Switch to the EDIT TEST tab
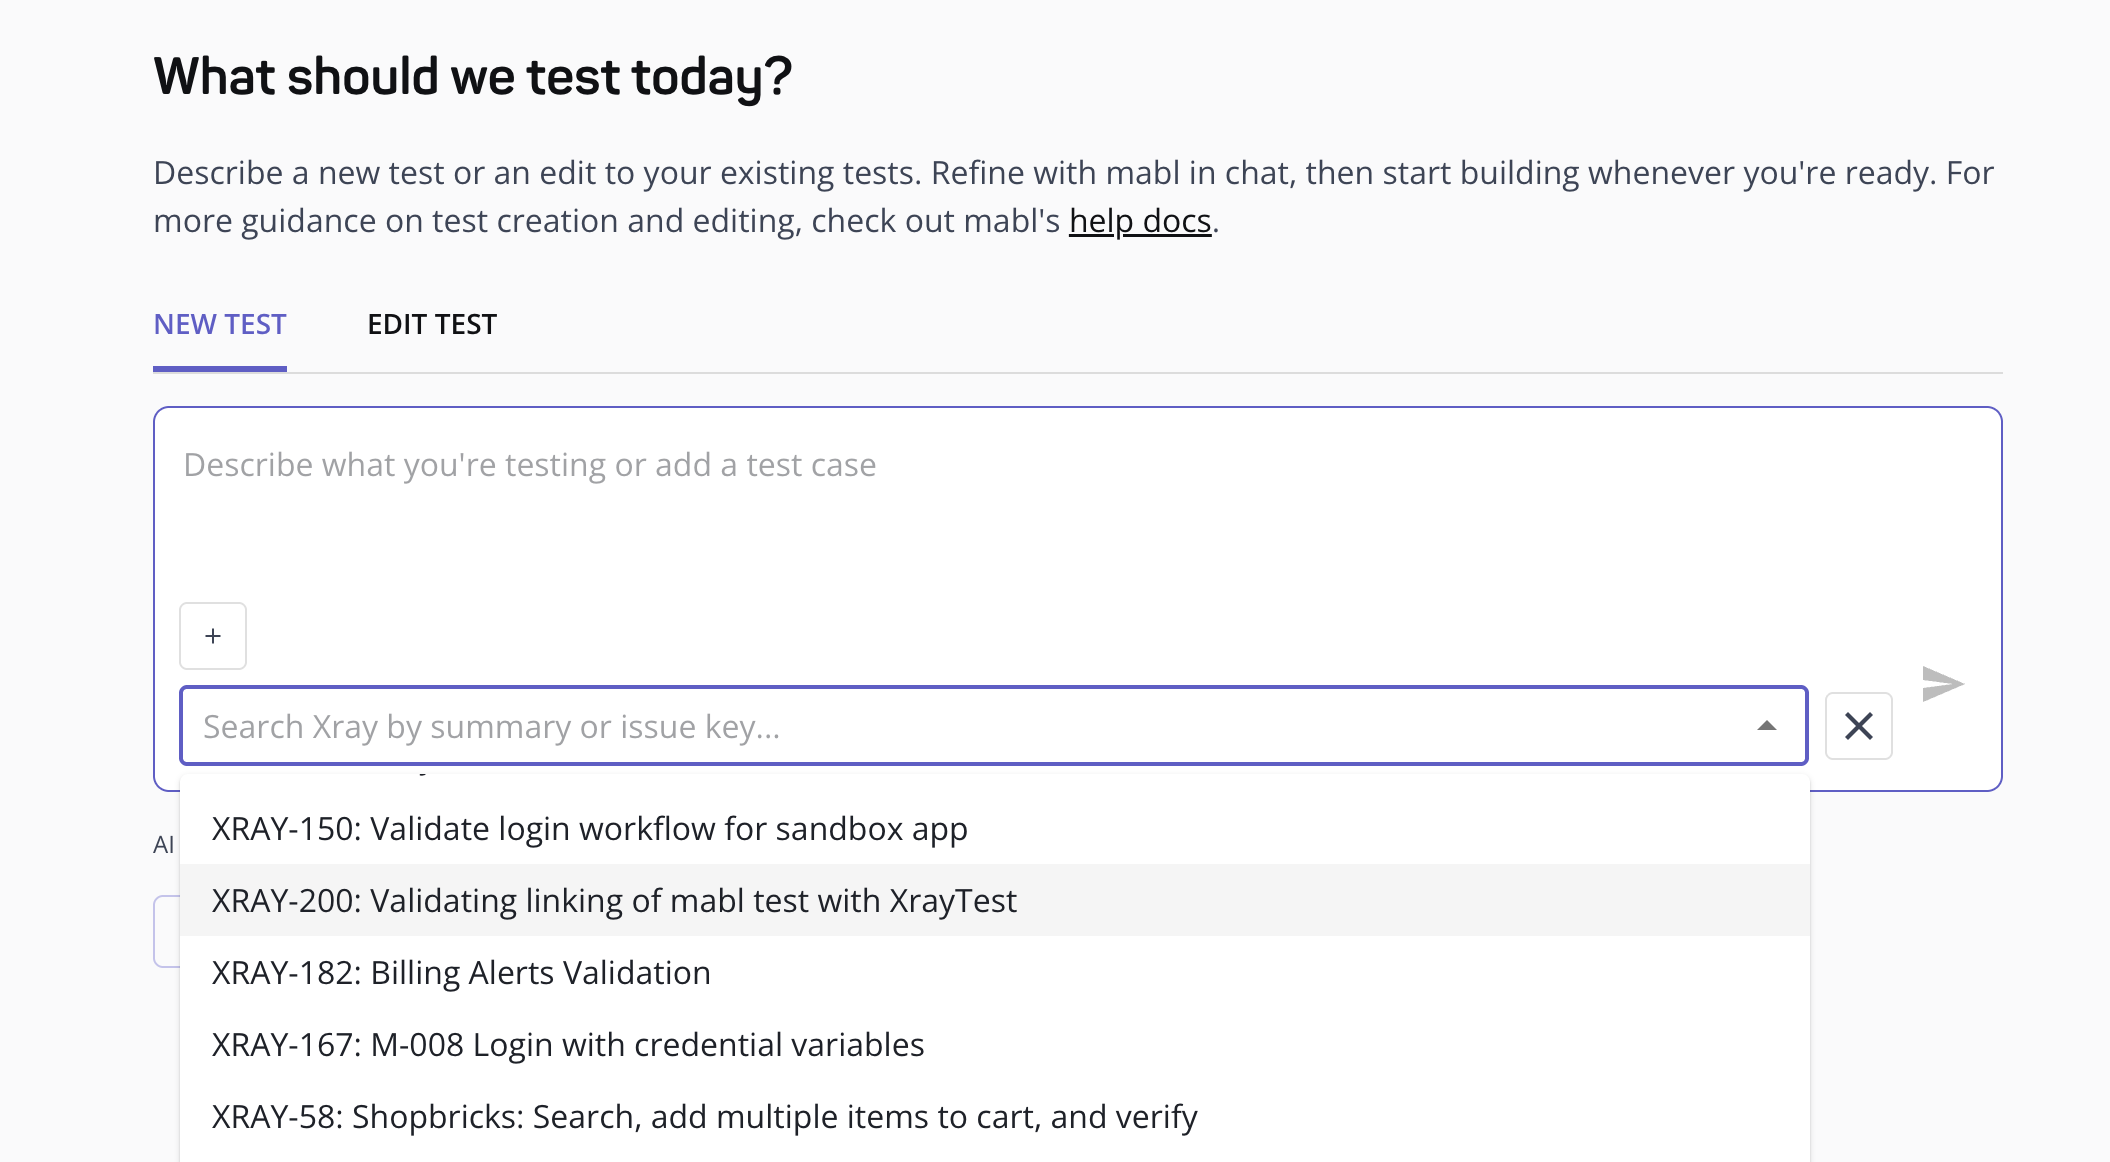 tap(432, 325)
